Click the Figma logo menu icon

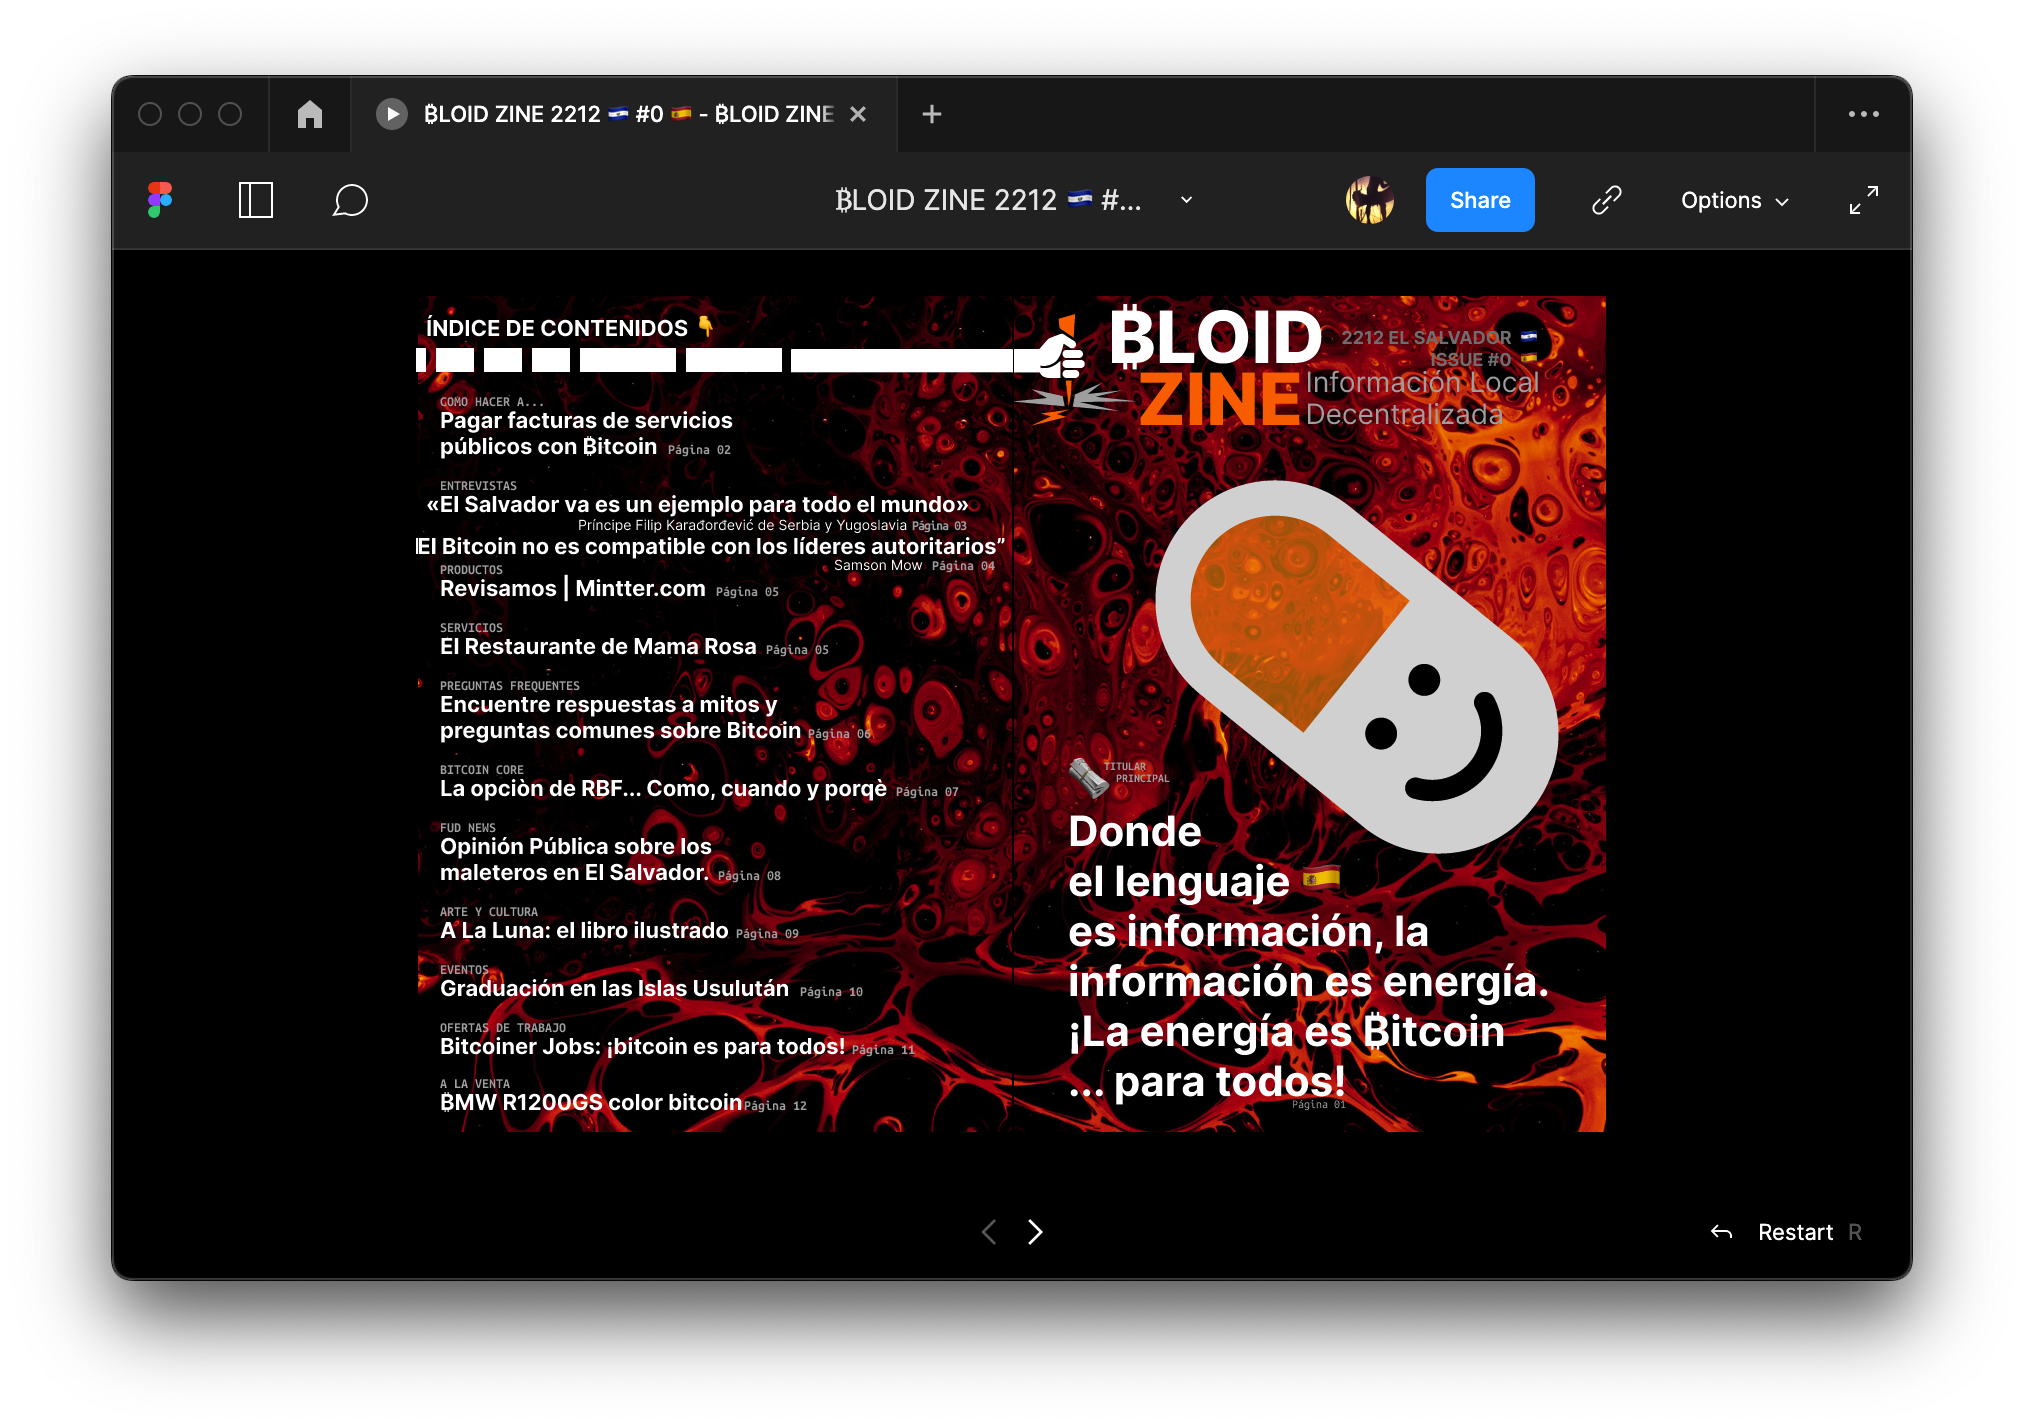[160, 200]
